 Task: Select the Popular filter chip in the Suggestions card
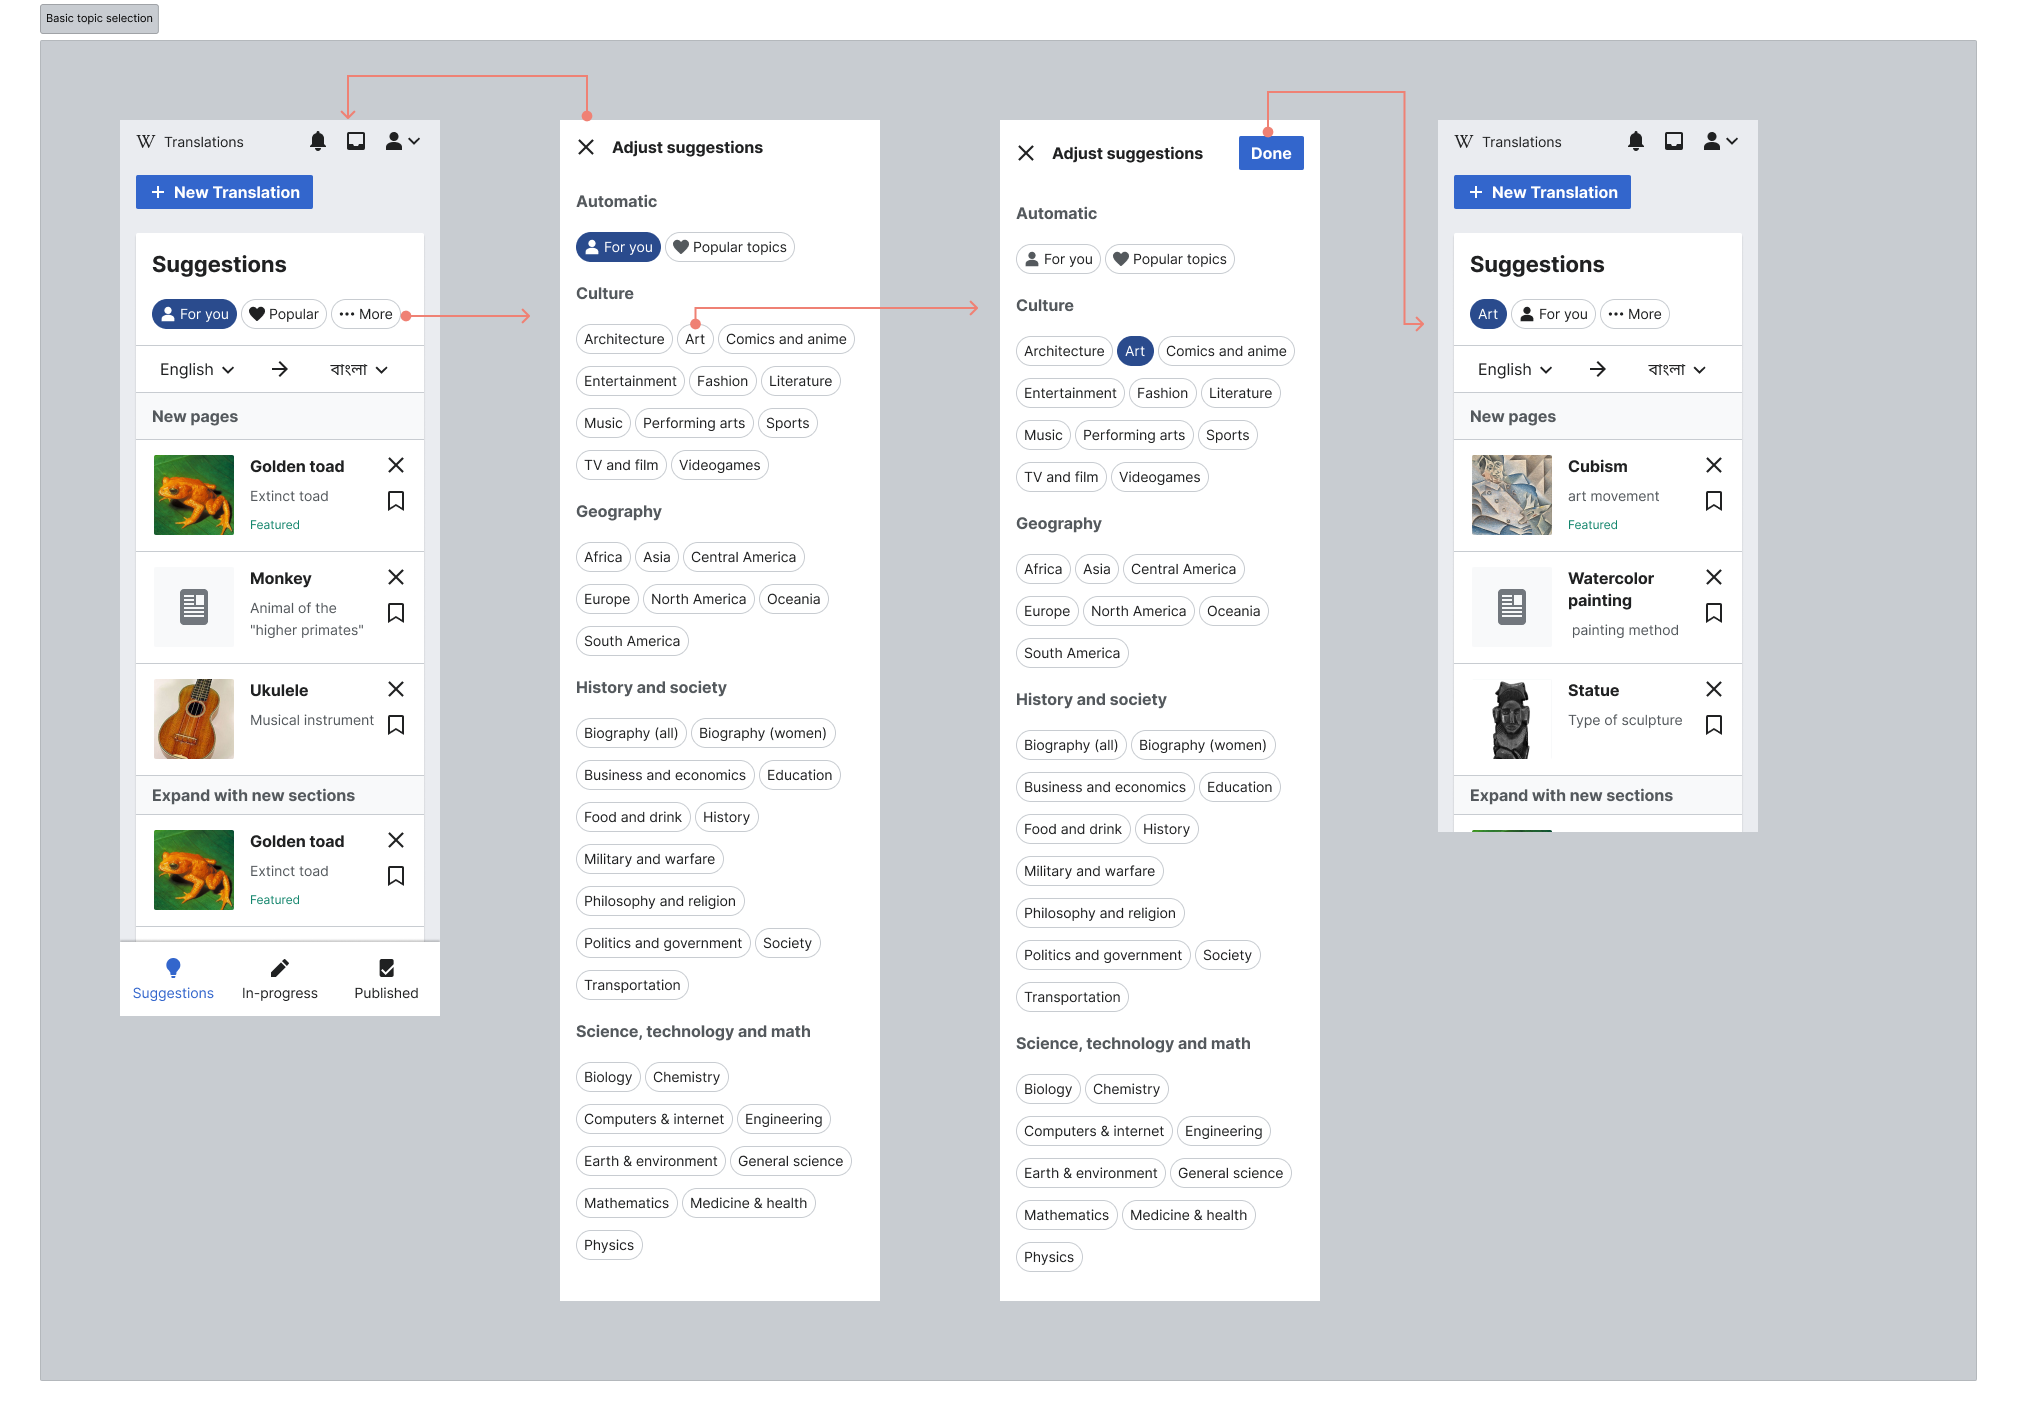click(x=284, y=314)
